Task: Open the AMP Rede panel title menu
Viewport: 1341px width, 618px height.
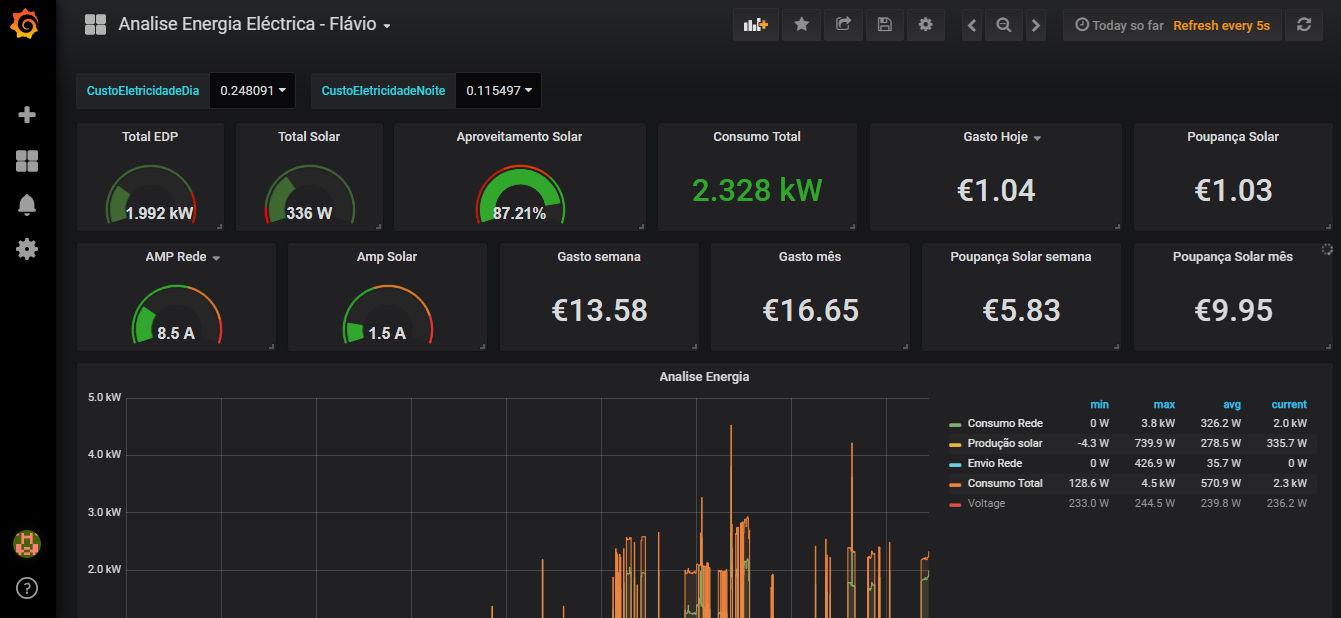Action: 183,257
